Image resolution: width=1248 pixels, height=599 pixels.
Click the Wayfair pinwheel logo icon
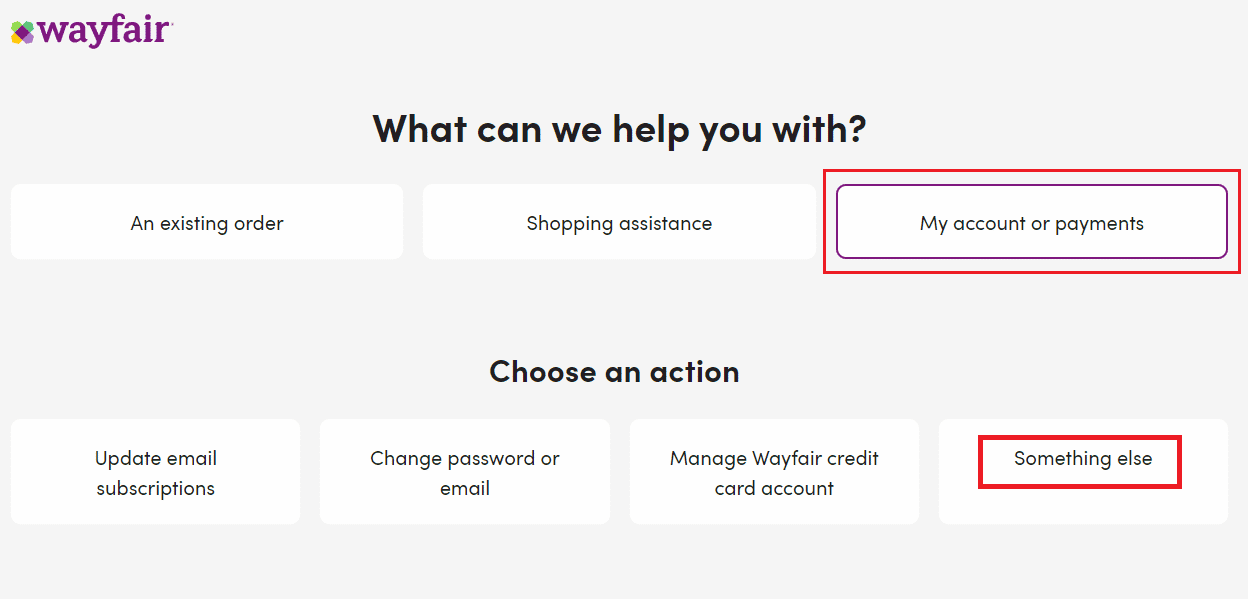coord(22,32)
